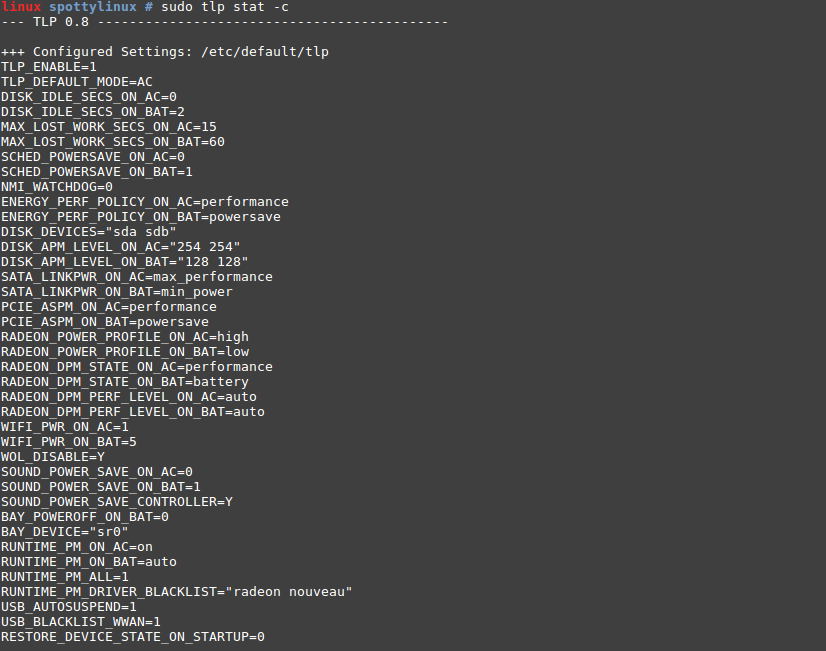Viewport: 826px width, 651px height.
Task: Click the SATA_LINKPWR_ON_BAT=min_power line
Action: (x=117, y=292)
